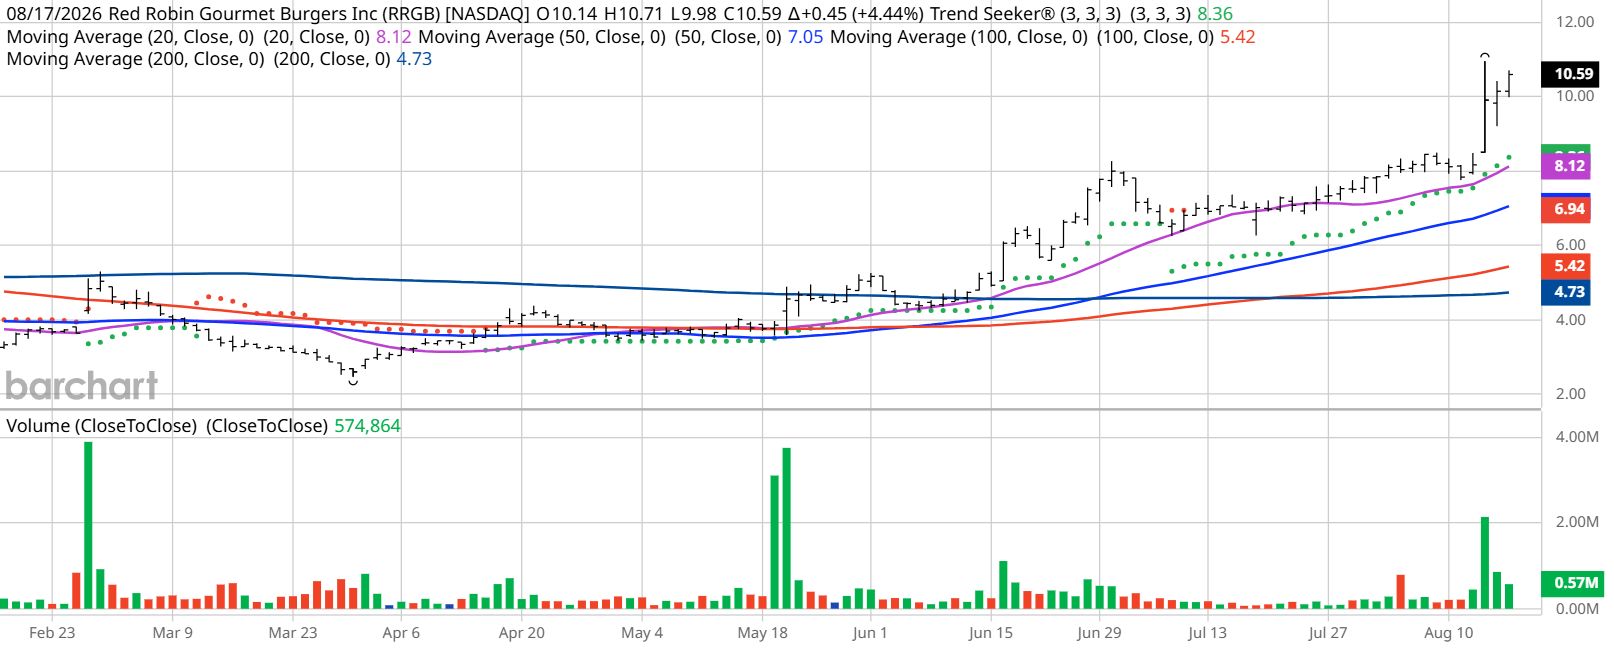Click the Trend Seeker value 8.36

point(1215,15)
